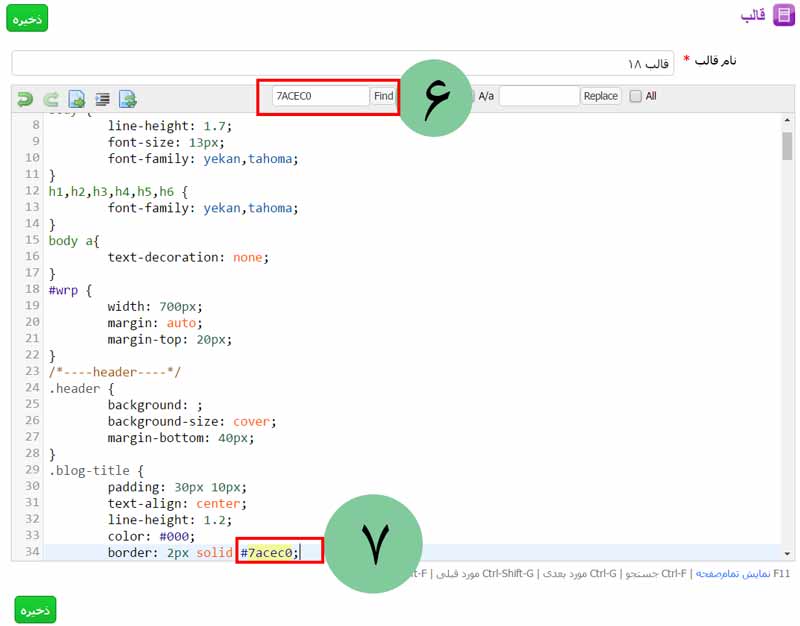Viewport: 800px width, 626px height.
Task: Open the نمایش تمام‌صفحه fullscreen link
Action: tap(733, 574)
